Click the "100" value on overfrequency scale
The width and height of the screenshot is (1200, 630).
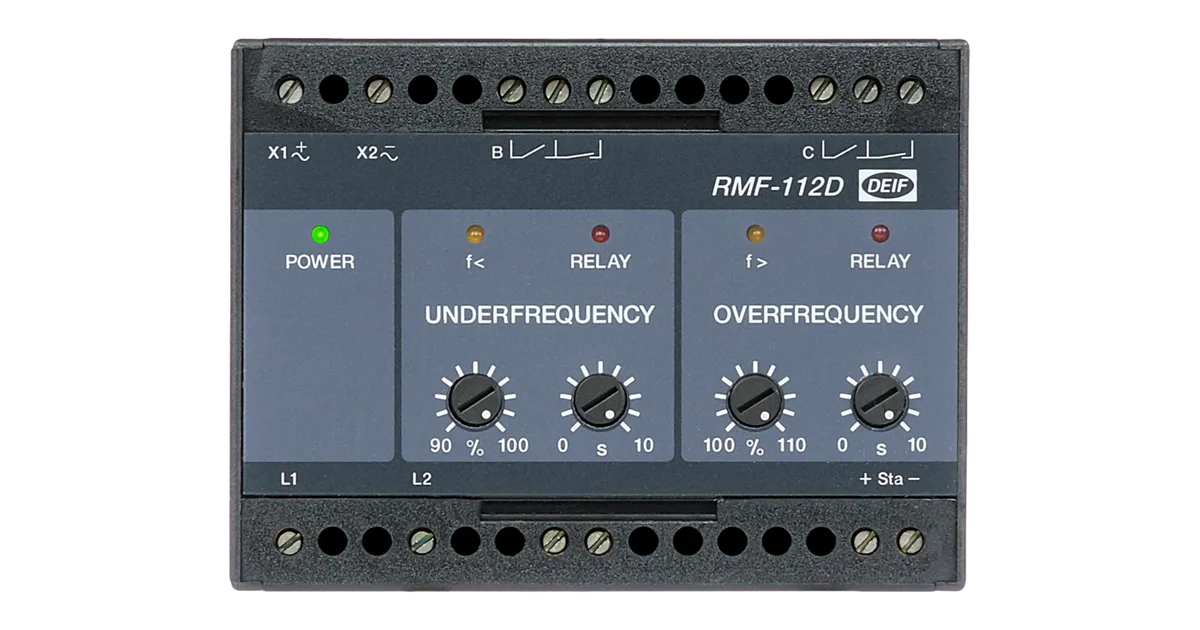click(x=719, y=446)
